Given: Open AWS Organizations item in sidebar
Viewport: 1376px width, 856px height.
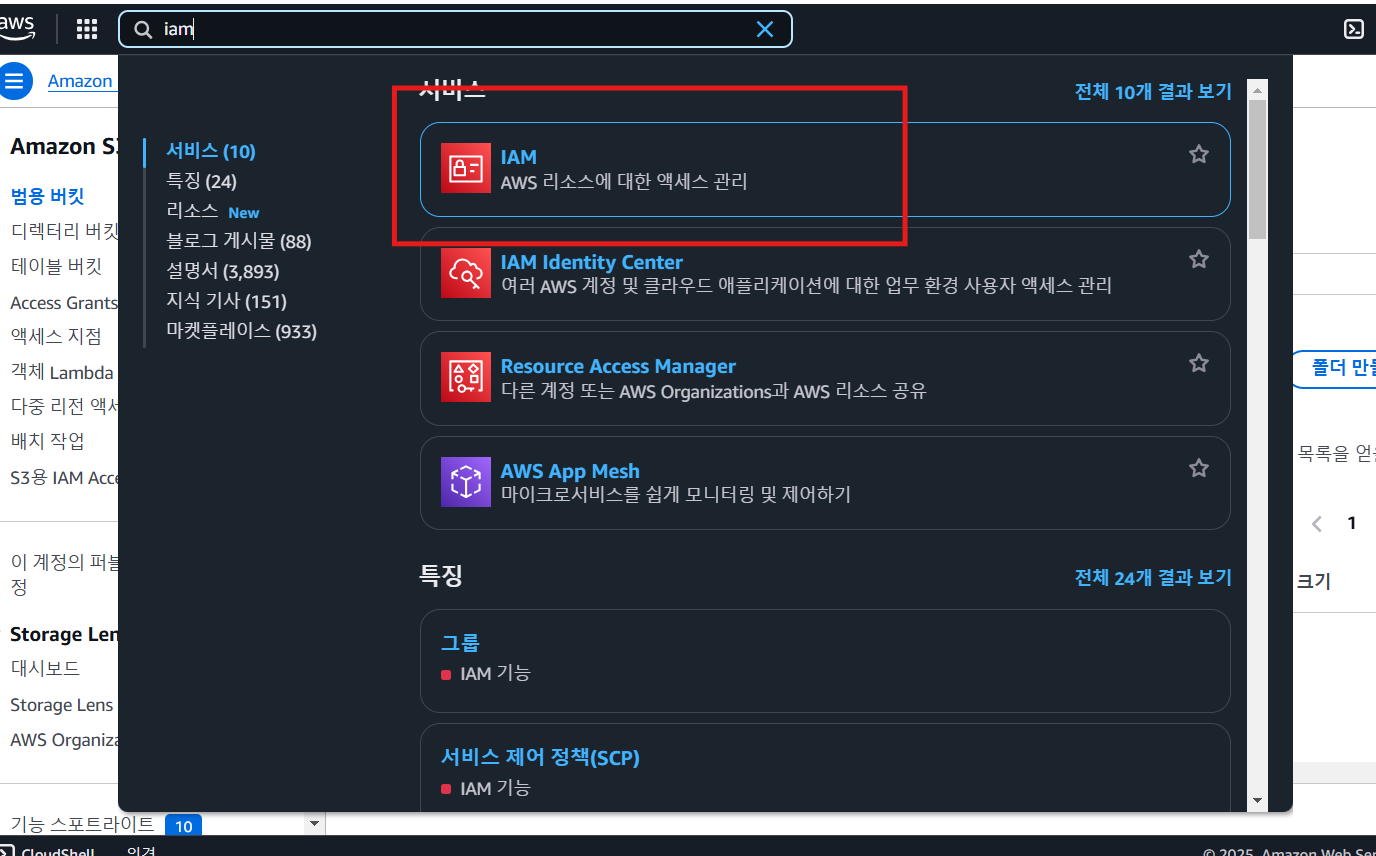Looking at the screenshot, I should pyautogui.click(x=64, y=740).
